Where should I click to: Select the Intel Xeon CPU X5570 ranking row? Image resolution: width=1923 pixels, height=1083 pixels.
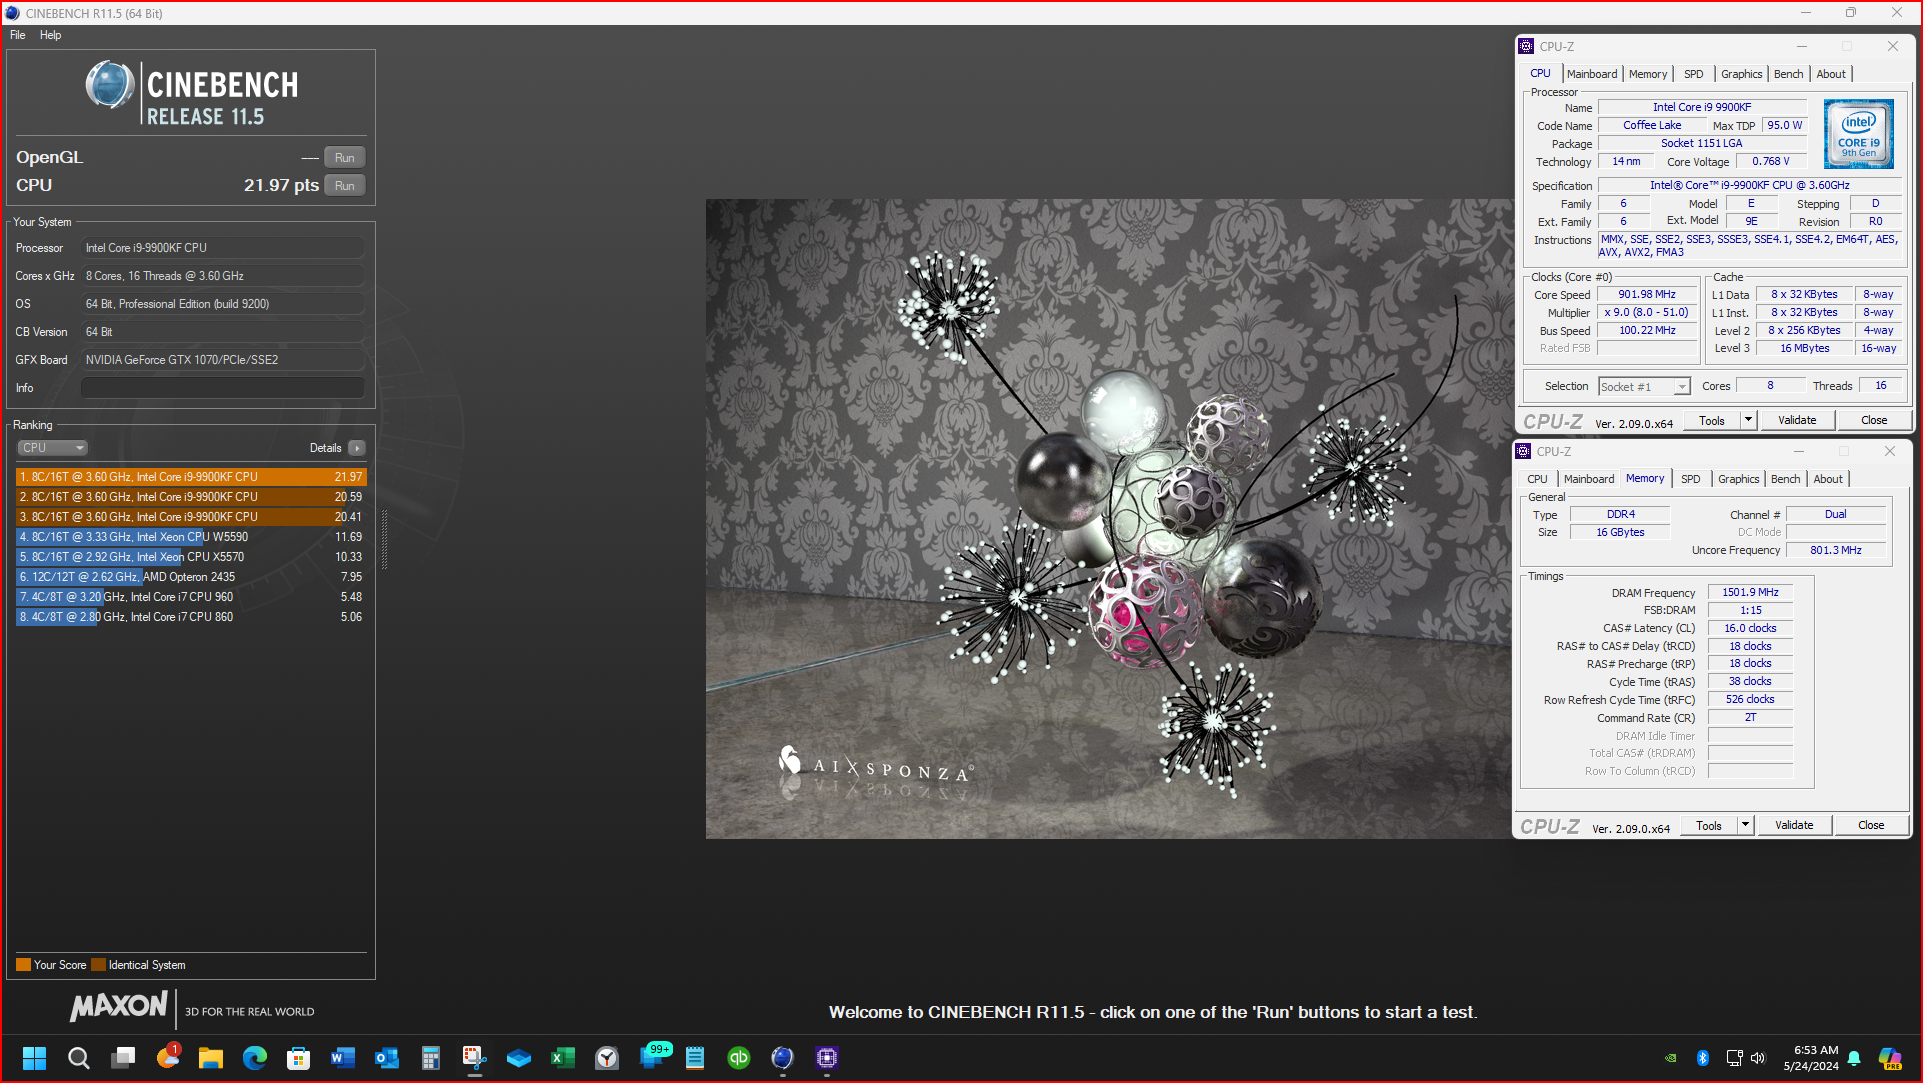point(191,557)
